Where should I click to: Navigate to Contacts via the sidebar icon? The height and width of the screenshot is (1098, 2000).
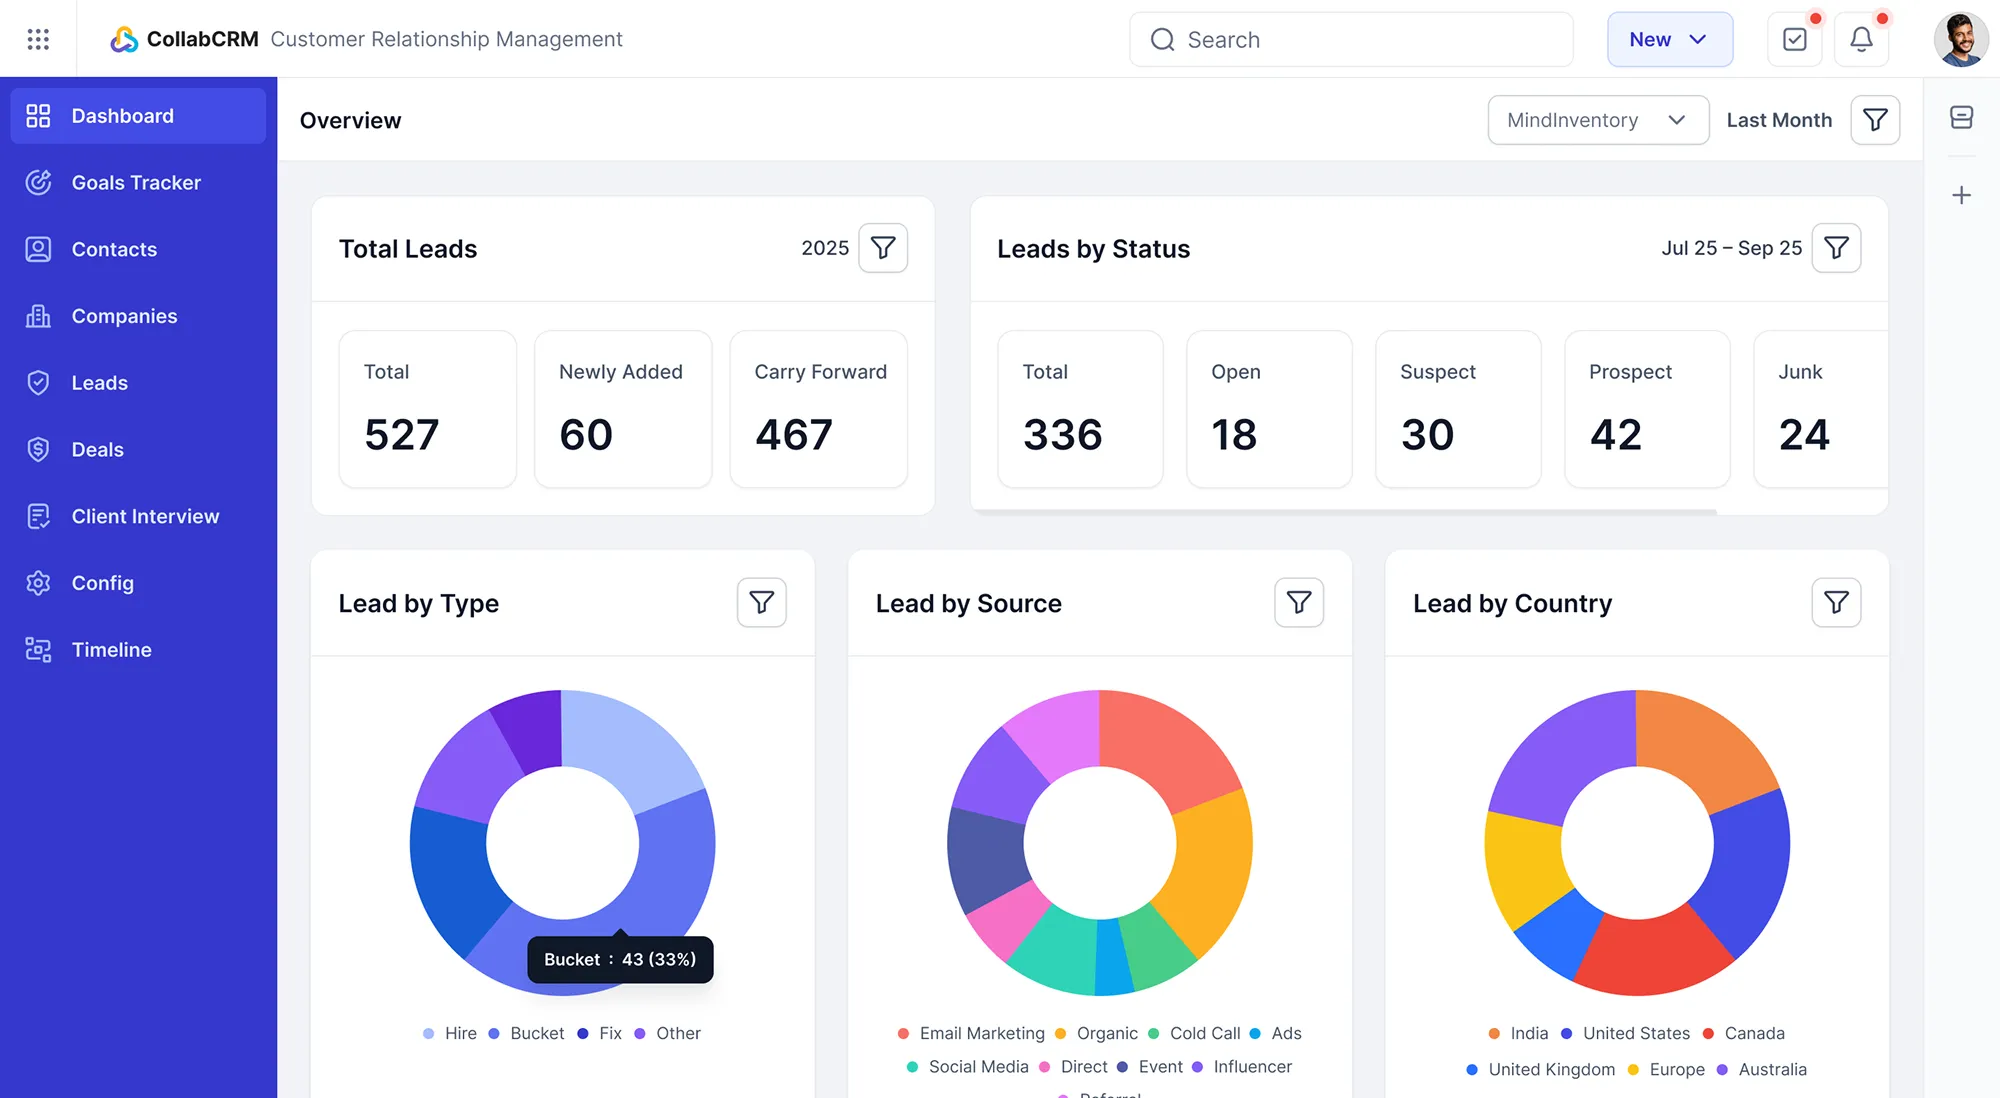click(x=38, y=249)
